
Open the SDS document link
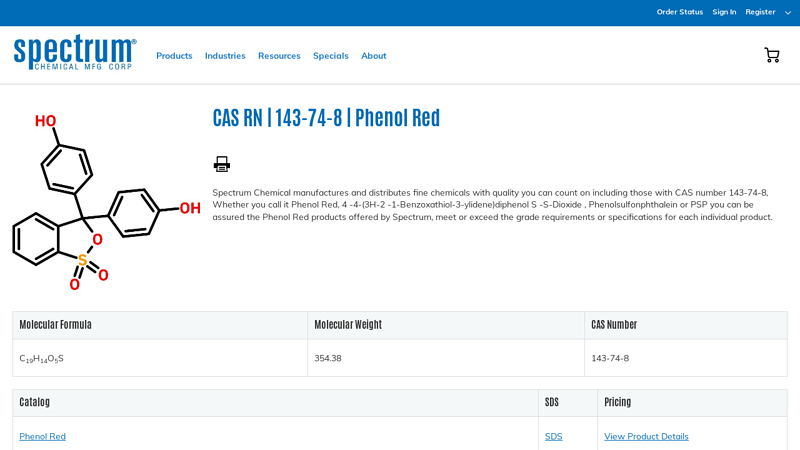[x=553, y=436]
